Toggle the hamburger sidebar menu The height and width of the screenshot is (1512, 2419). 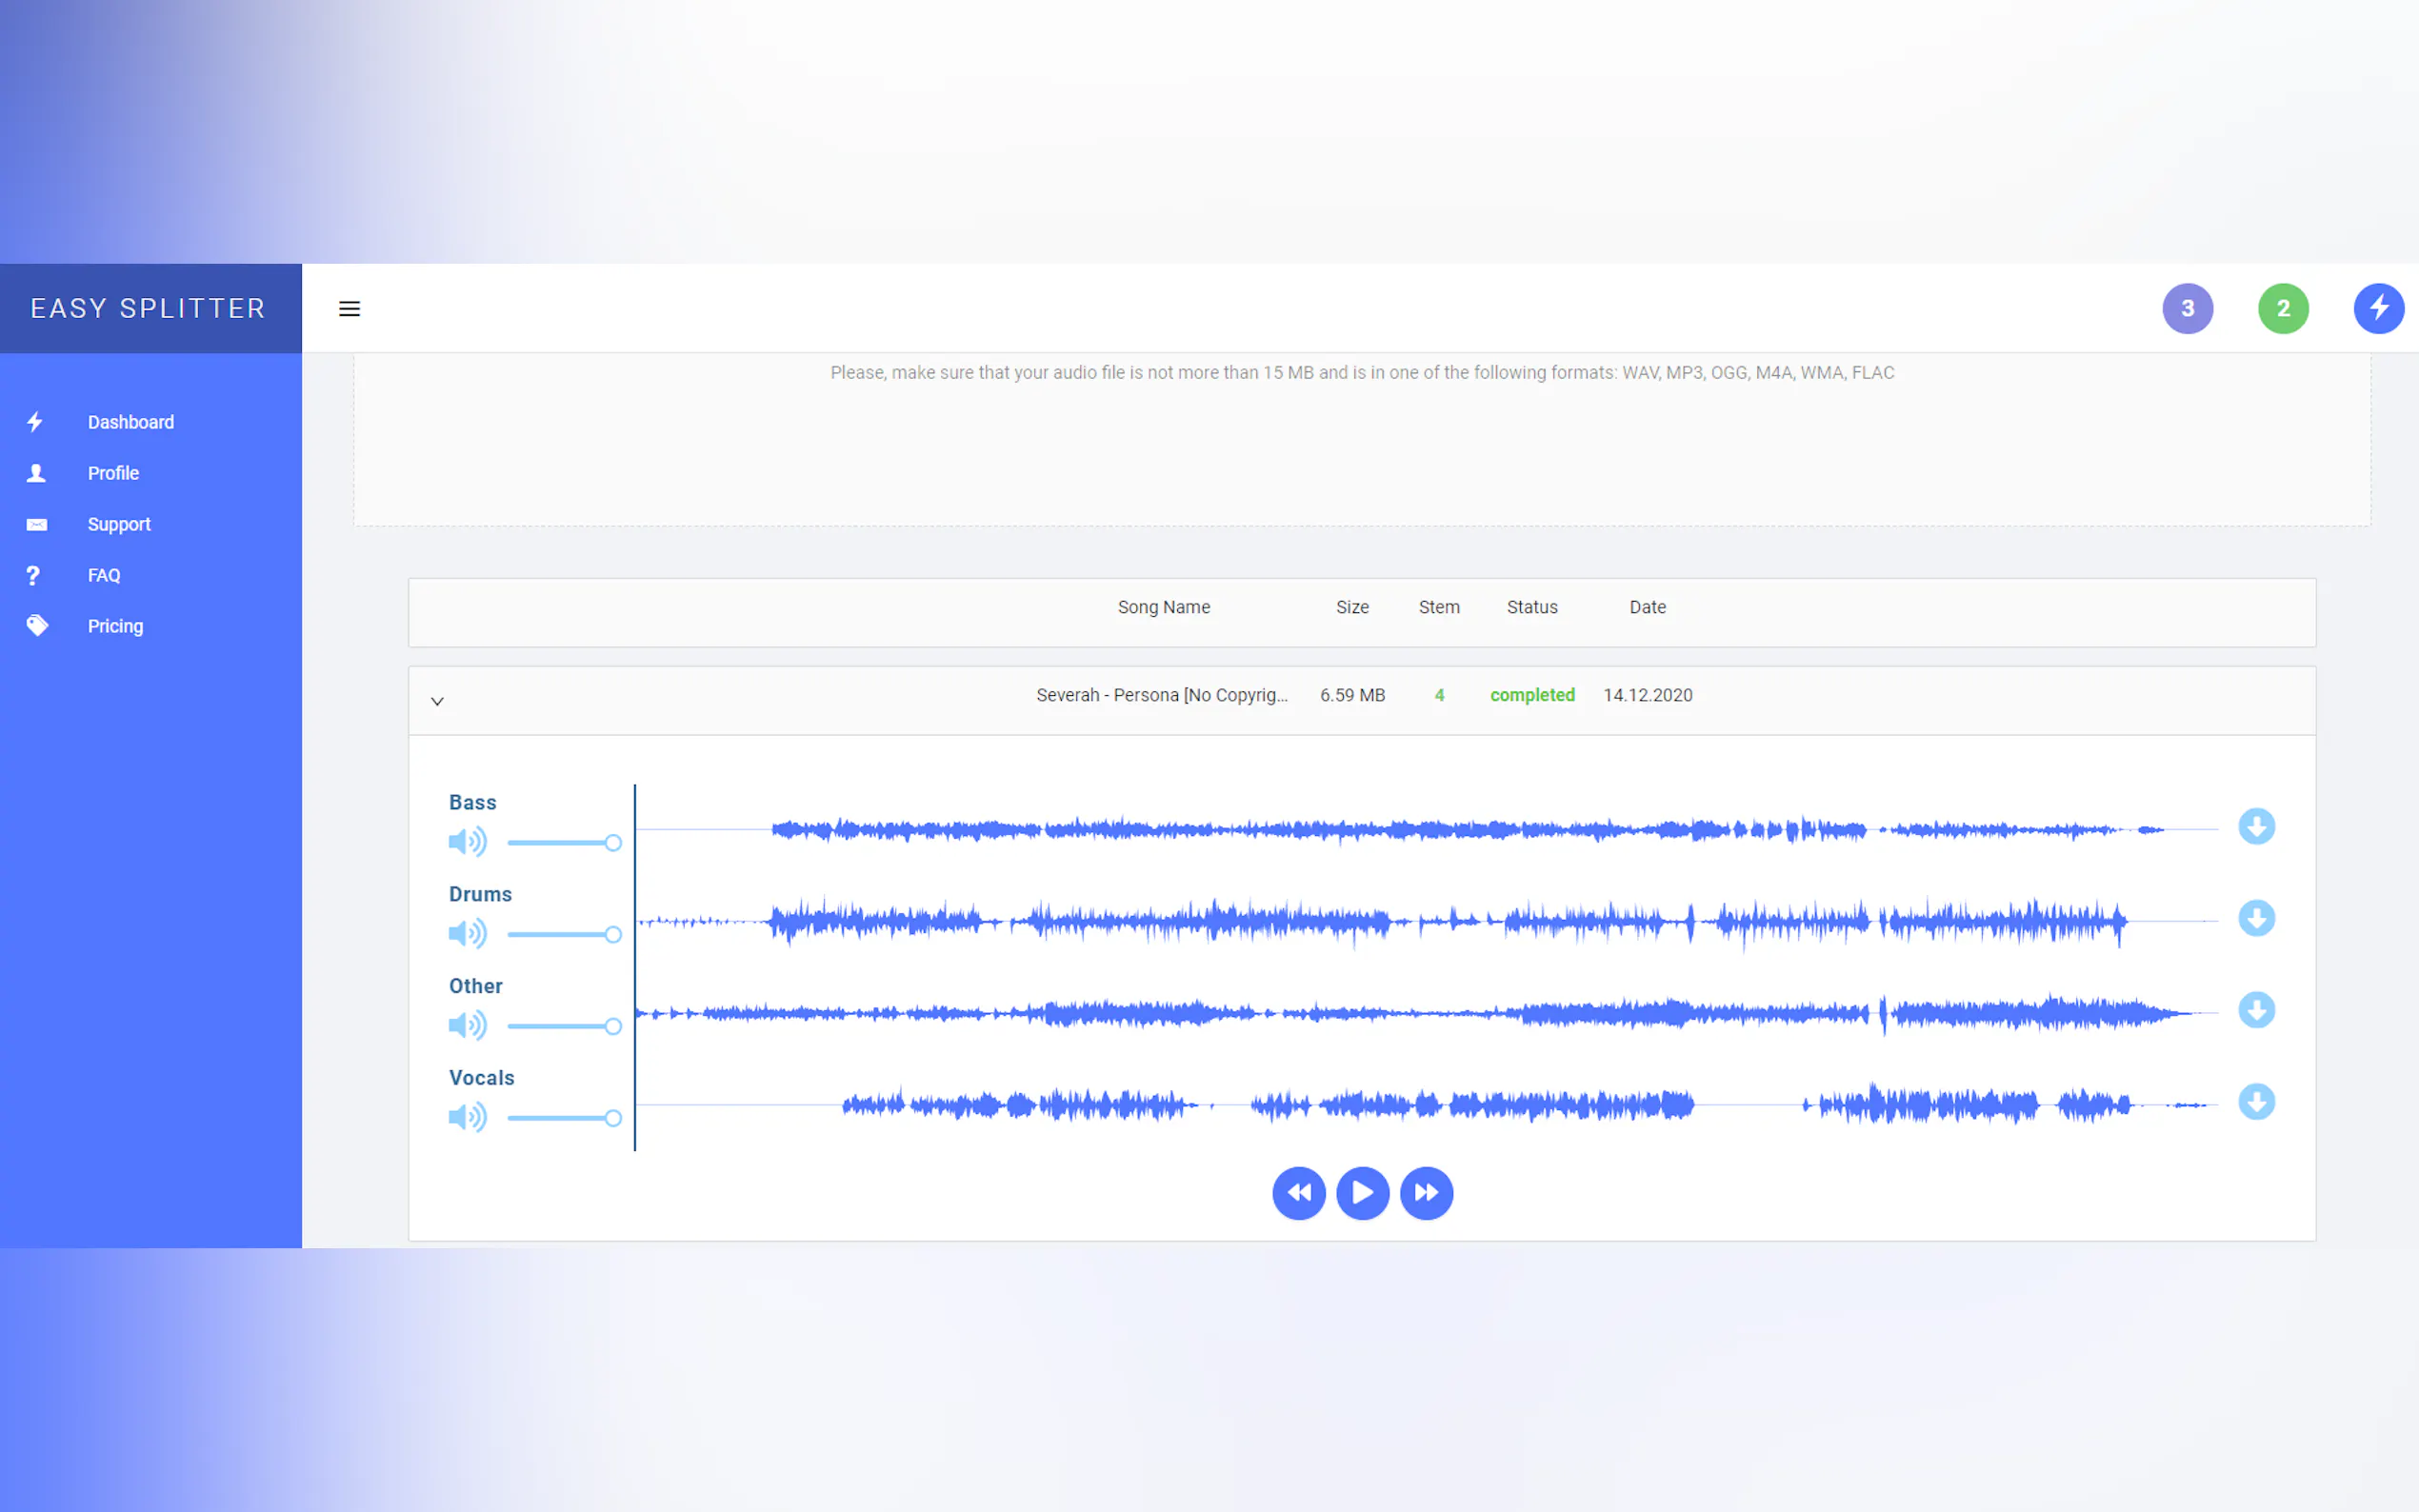coord(349,309)
